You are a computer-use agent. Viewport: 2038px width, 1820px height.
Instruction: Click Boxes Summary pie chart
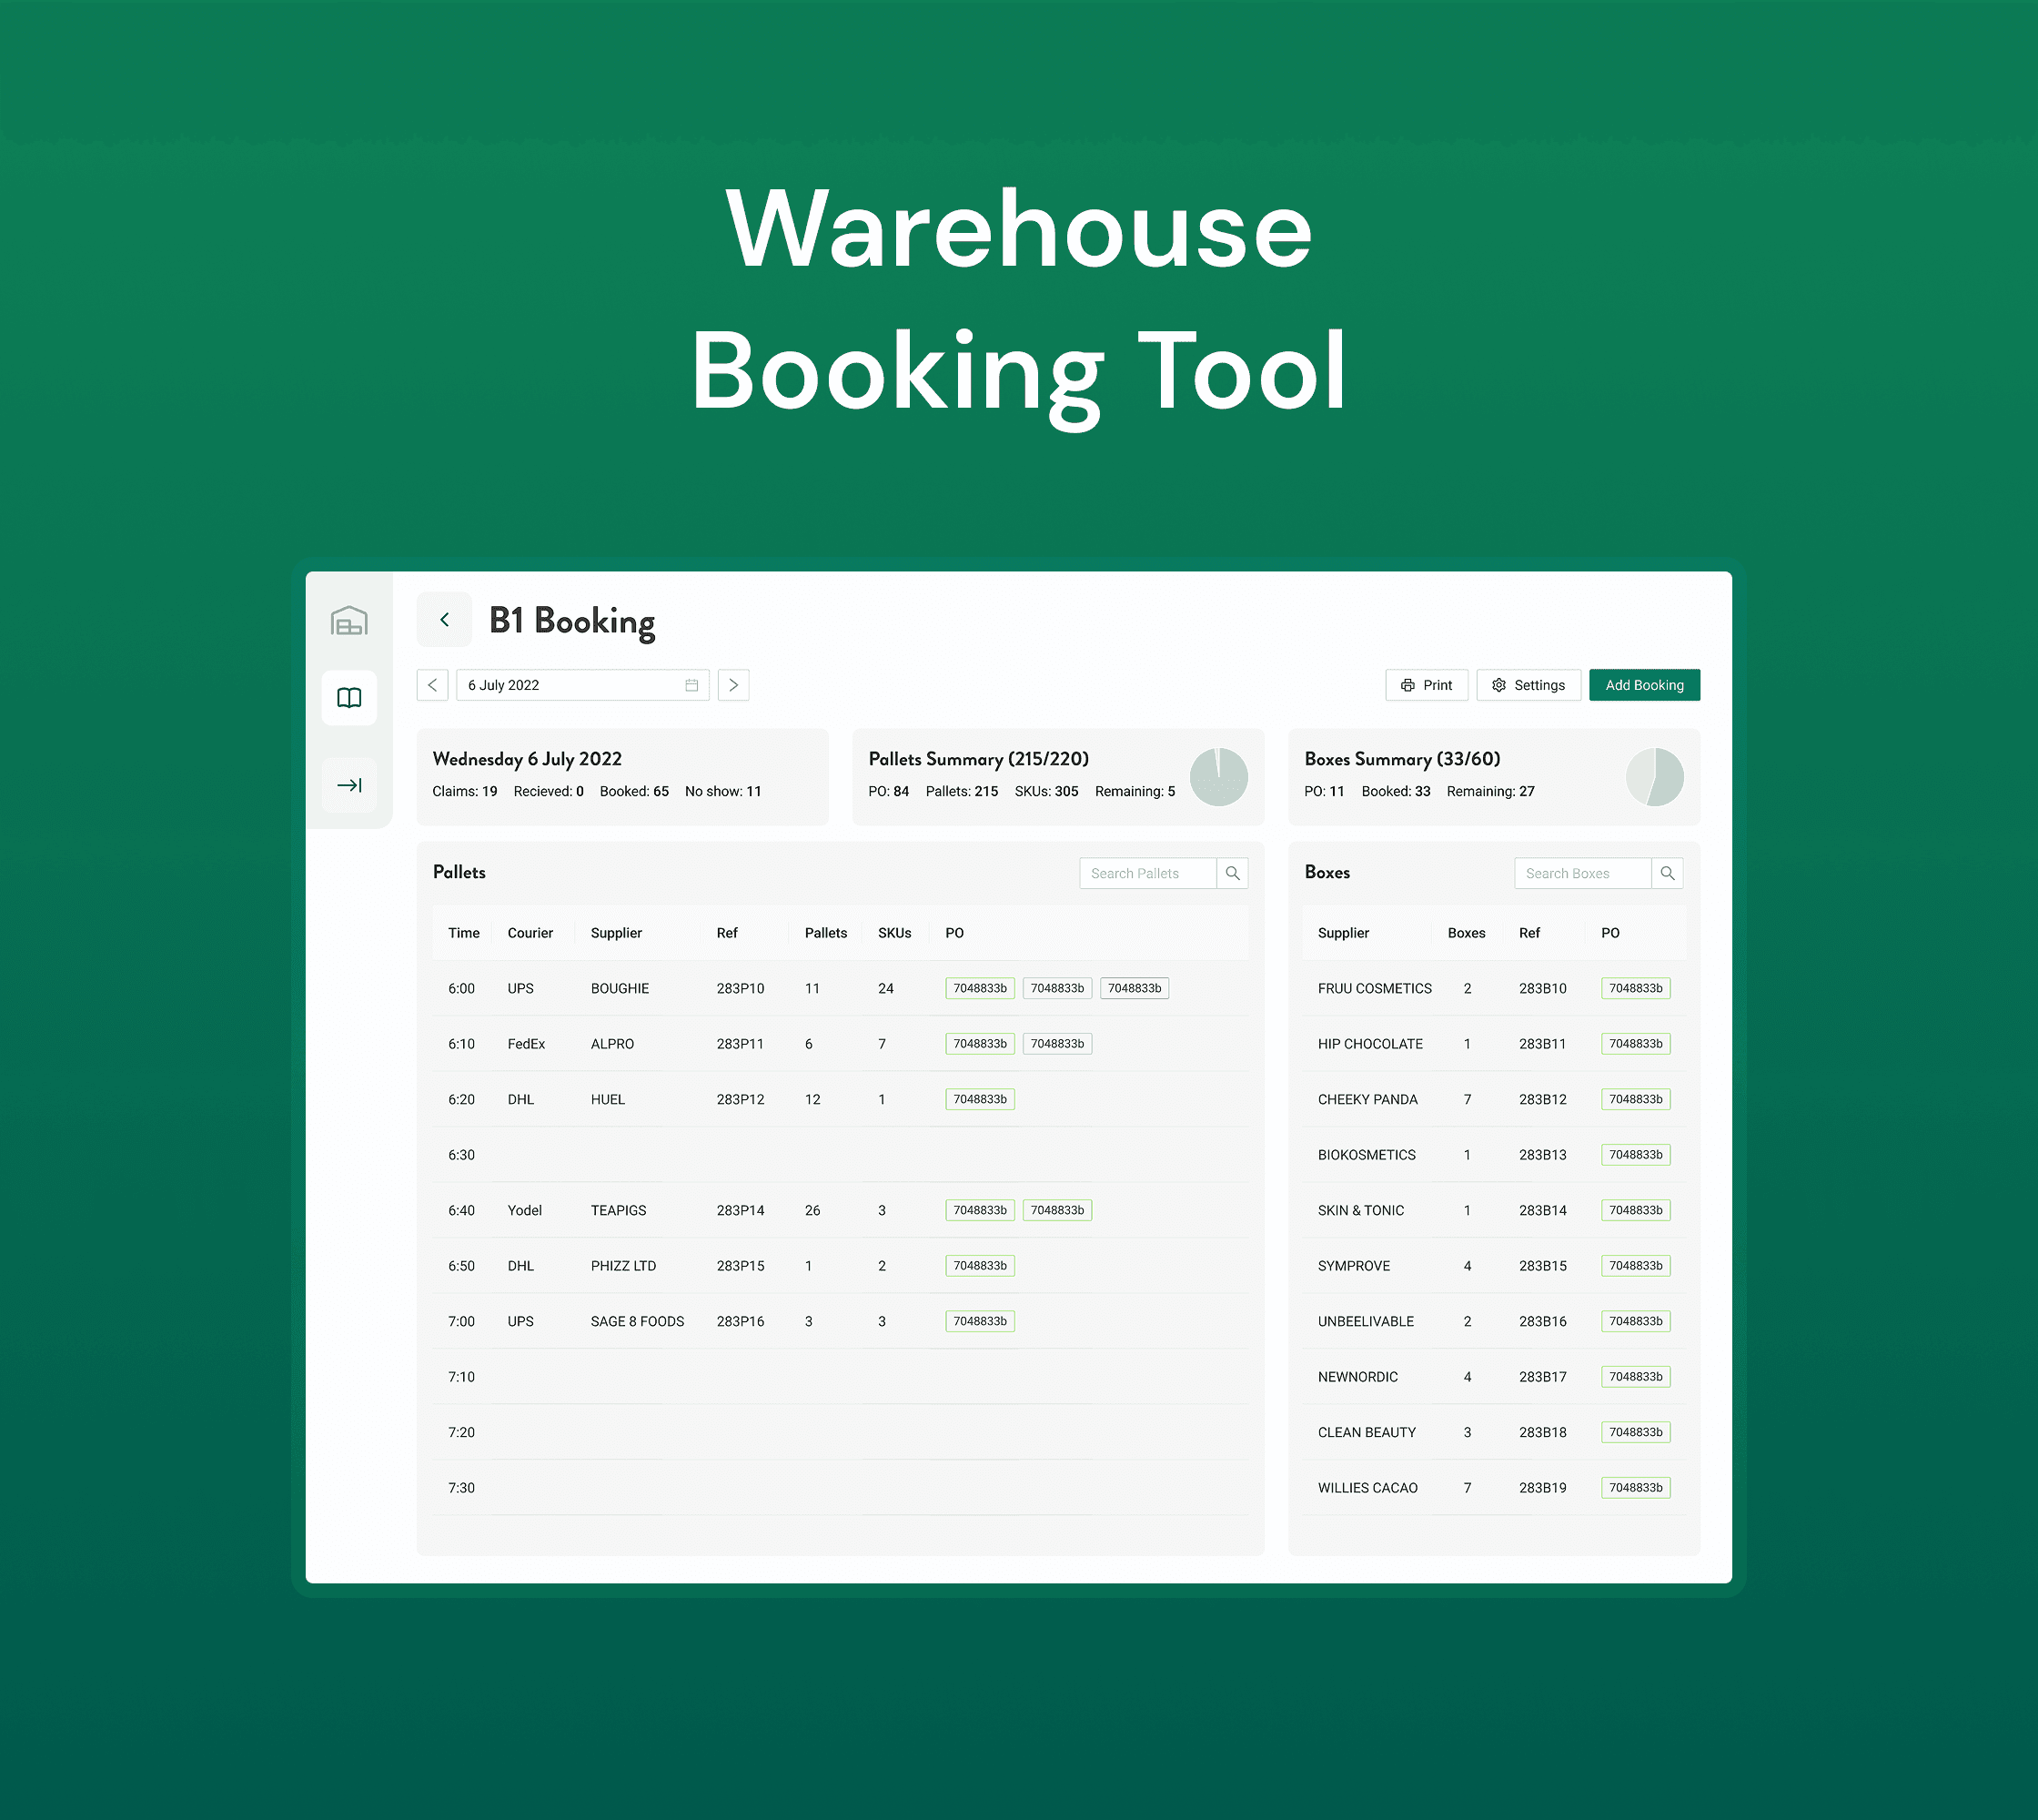1654,777
